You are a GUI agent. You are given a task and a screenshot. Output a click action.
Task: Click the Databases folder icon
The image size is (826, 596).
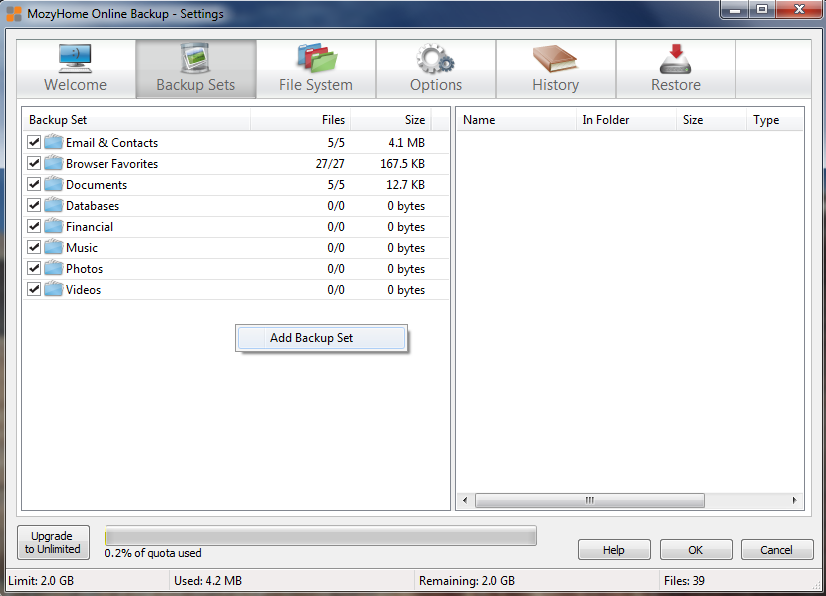[x=54, y=206]
